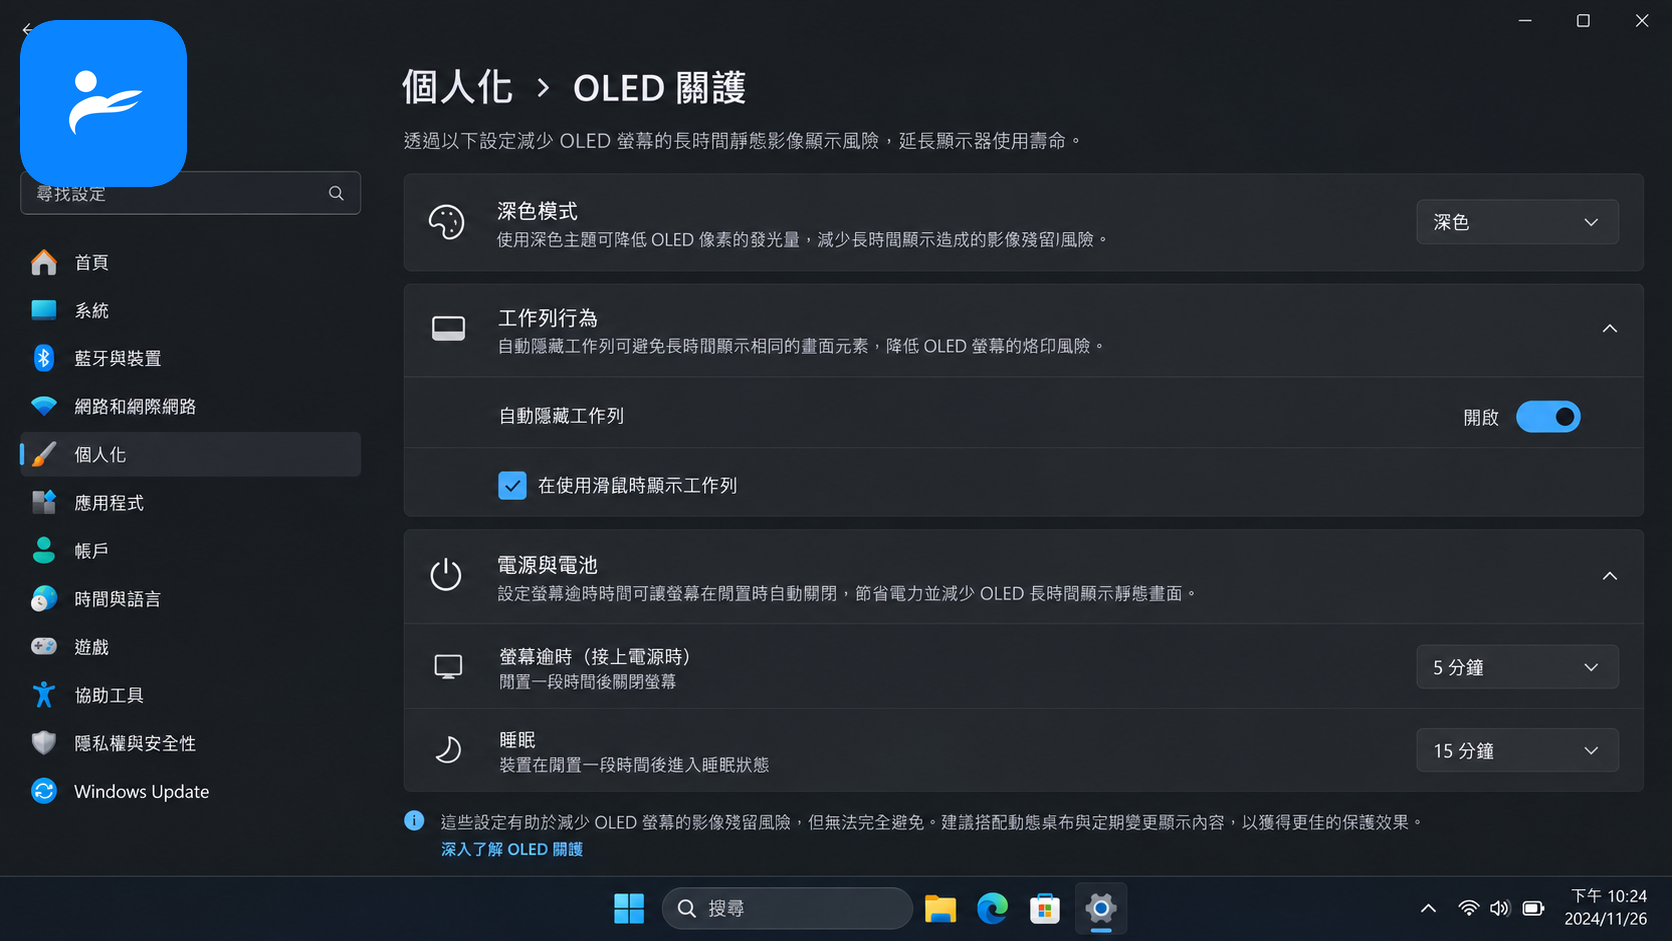The width and height of the screenshot is (1672, 941).
Task: Click the monitor icon of 螢幕逾時
Action: click(x=448, y=667)
